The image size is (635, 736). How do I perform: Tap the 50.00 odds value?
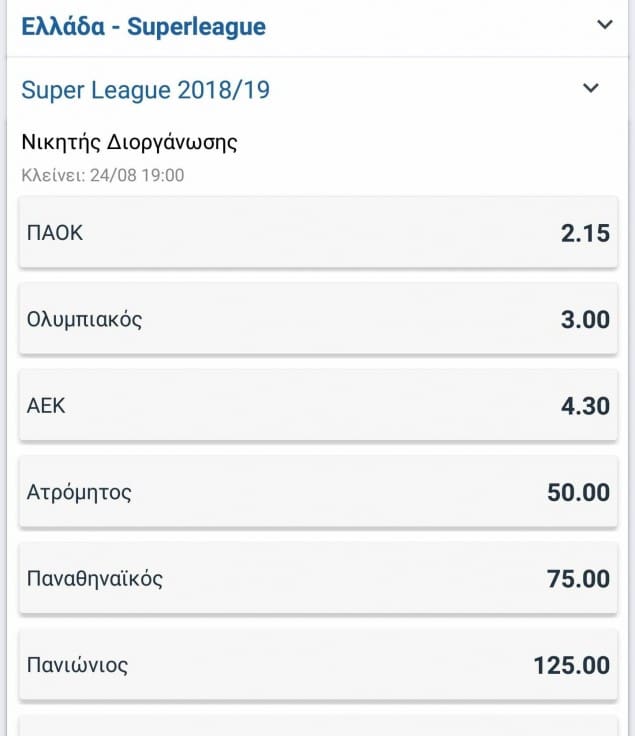(x=577, y=493)
